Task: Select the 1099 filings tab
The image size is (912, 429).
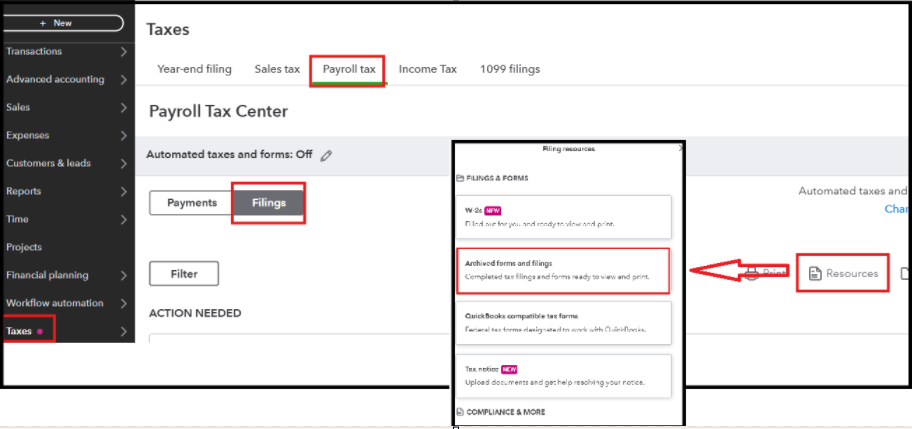Action: (x=510, y=69)
